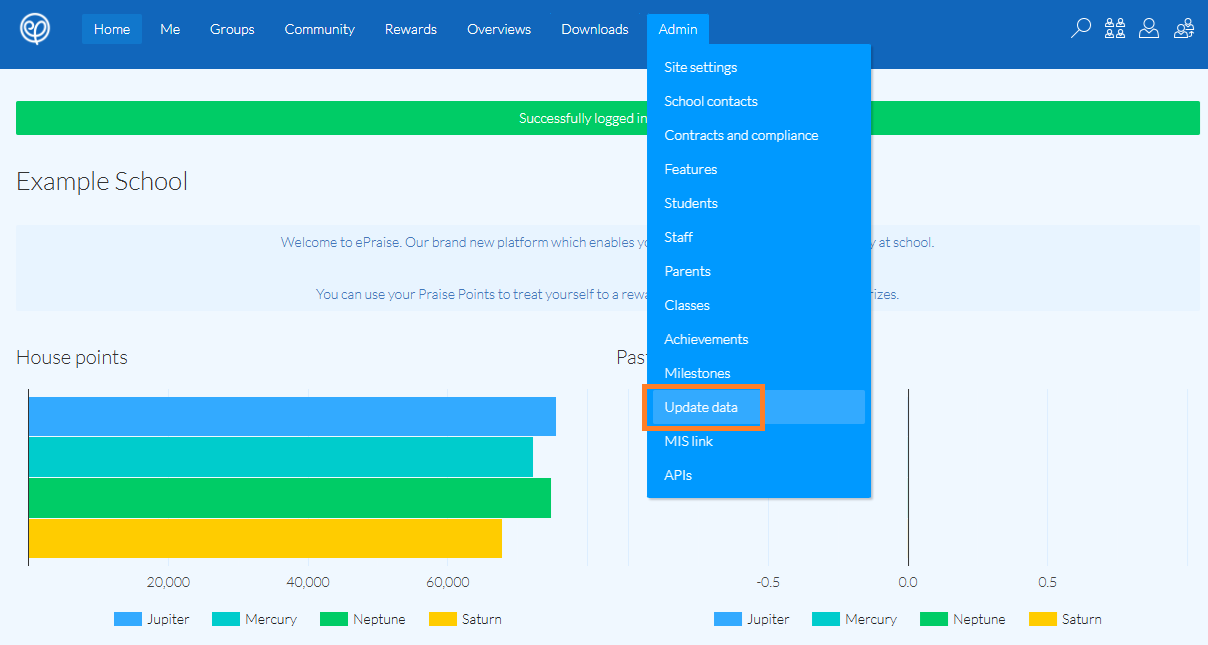Open the Admin dropdown menu
The image size is (1208, 645).
click(678, 29)
